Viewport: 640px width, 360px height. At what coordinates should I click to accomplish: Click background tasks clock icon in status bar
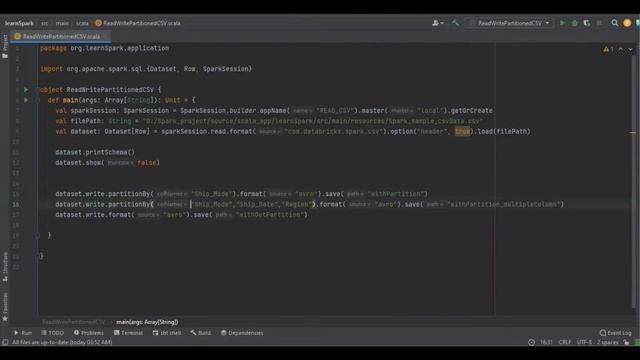pos(531,342)
